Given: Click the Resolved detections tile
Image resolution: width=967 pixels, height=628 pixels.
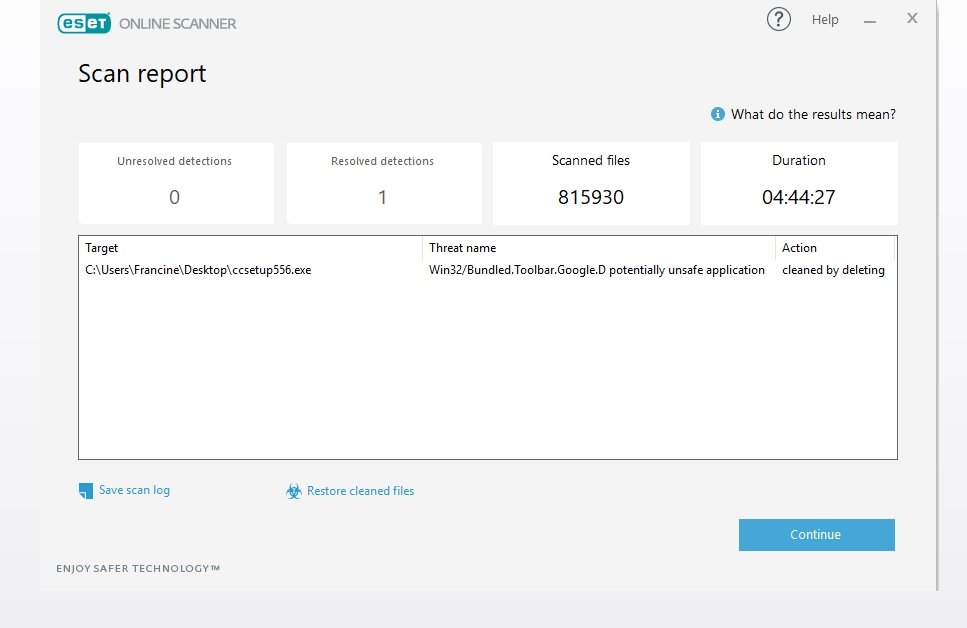Looking at the screenshot, I should [384, 183].
